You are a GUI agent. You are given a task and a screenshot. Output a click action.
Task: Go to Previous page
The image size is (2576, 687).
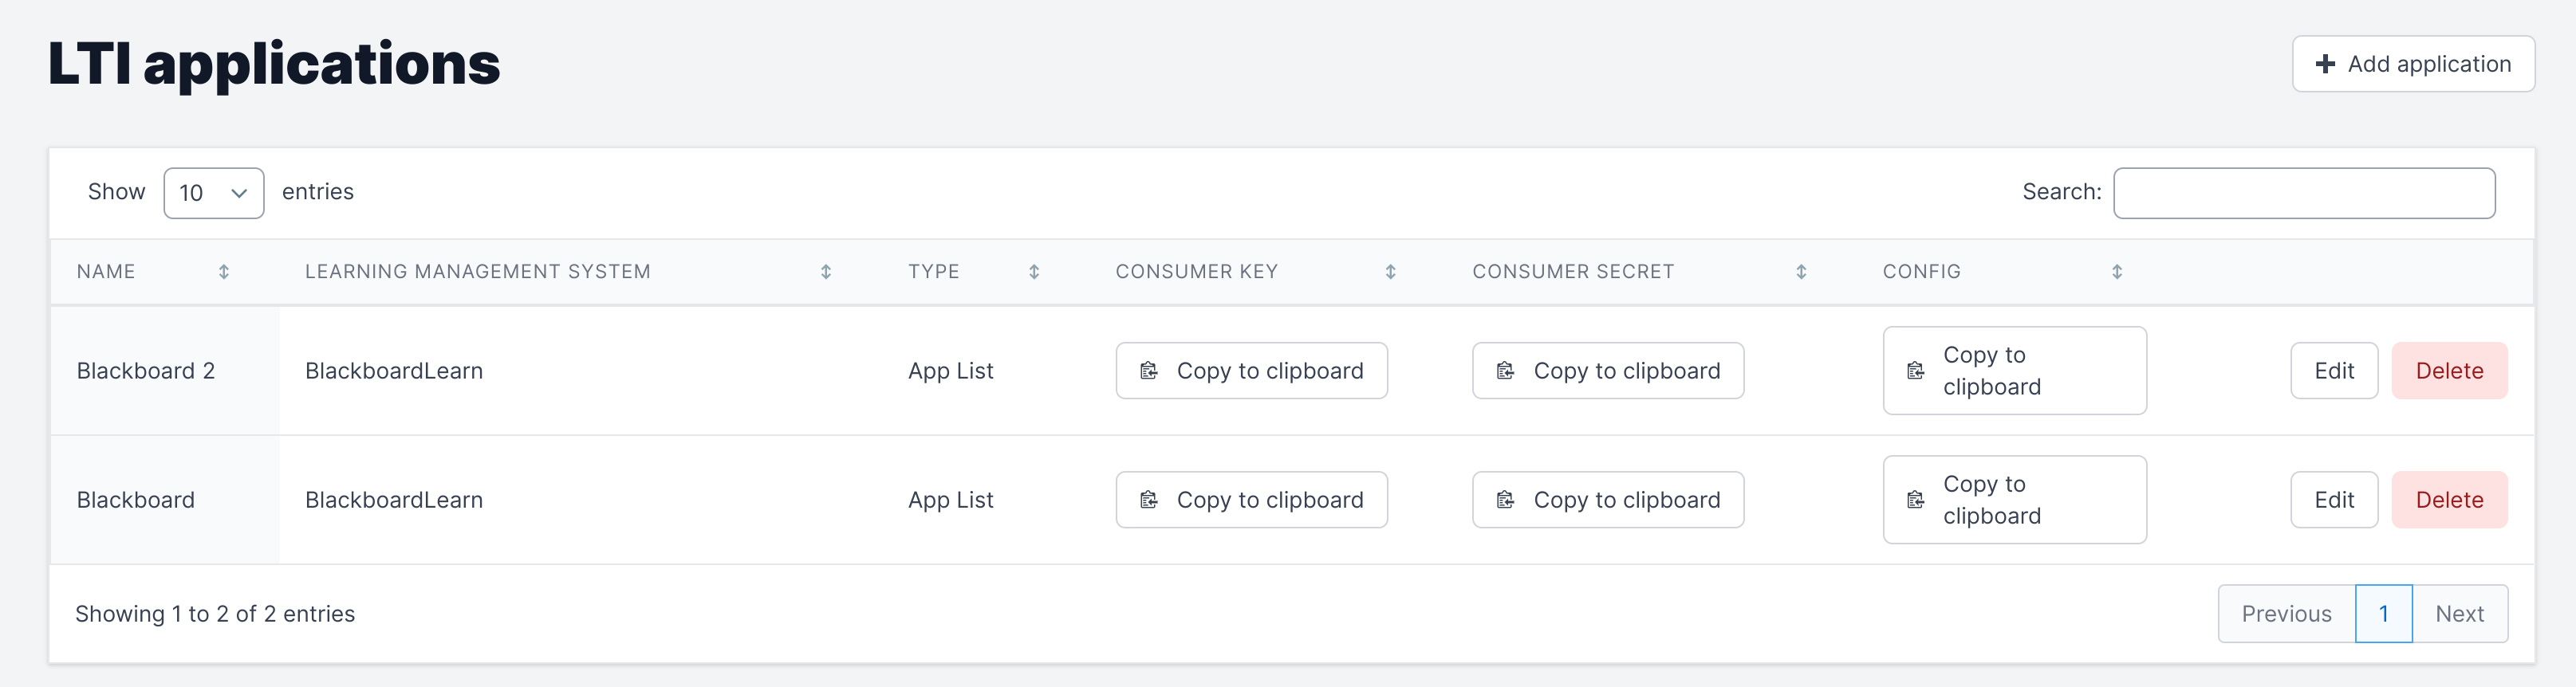(x=2286, y=614)
